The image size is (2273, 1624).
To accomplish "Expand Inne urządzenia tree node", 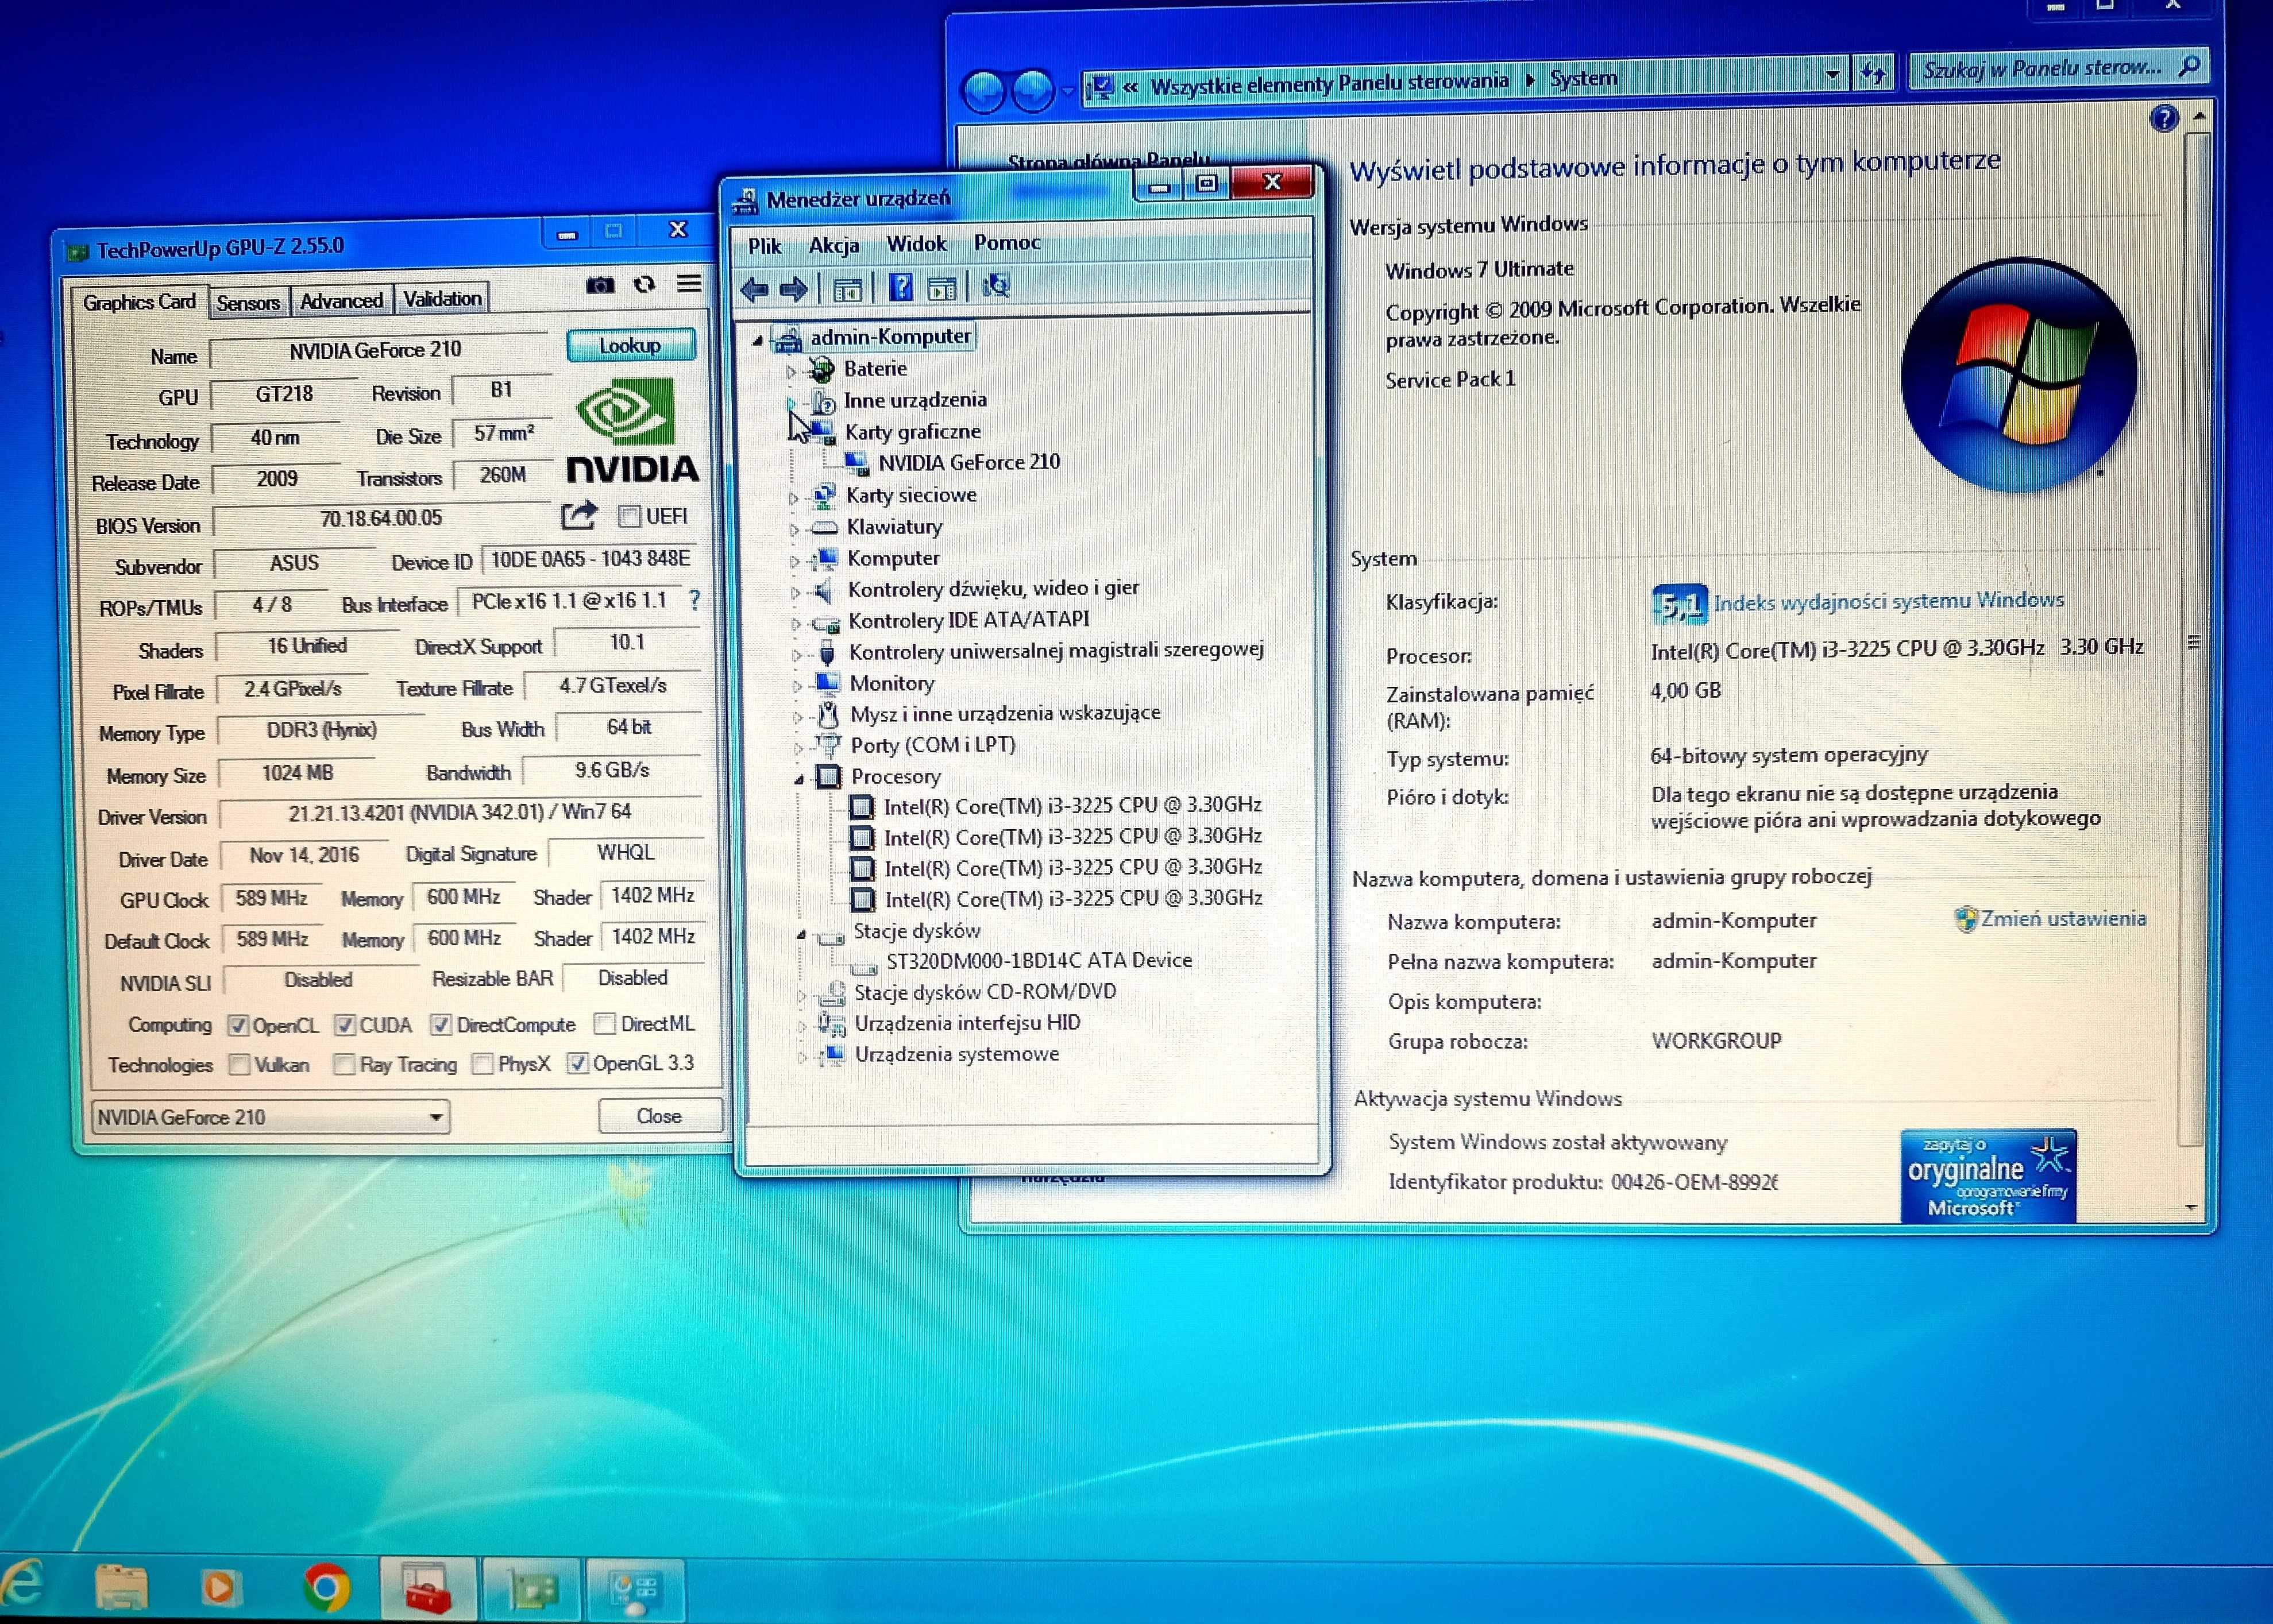I will pos(789,401).
